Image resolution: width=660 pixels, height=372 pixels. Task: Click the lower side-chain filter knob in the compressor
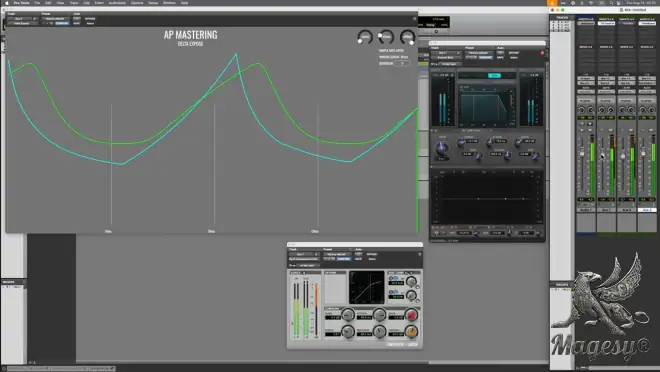pos(411,295)
